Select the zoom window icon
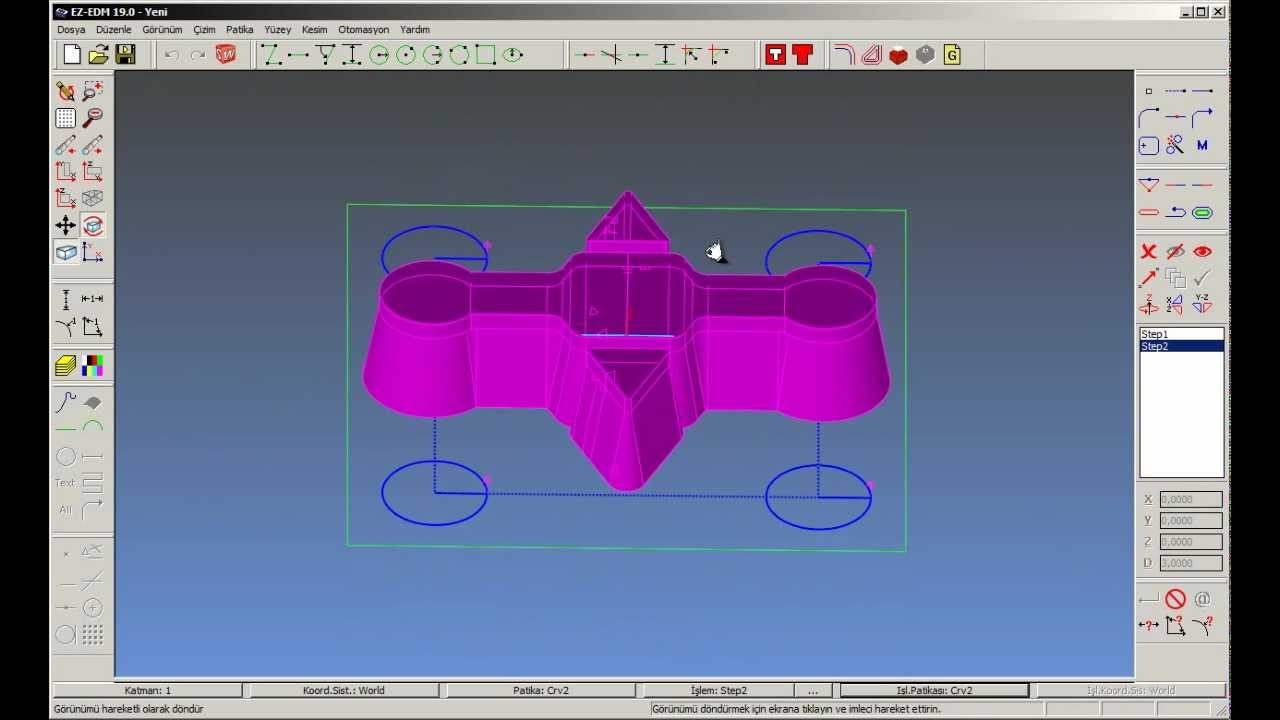Screen dimensions: 1280x720 click(92, 91)
